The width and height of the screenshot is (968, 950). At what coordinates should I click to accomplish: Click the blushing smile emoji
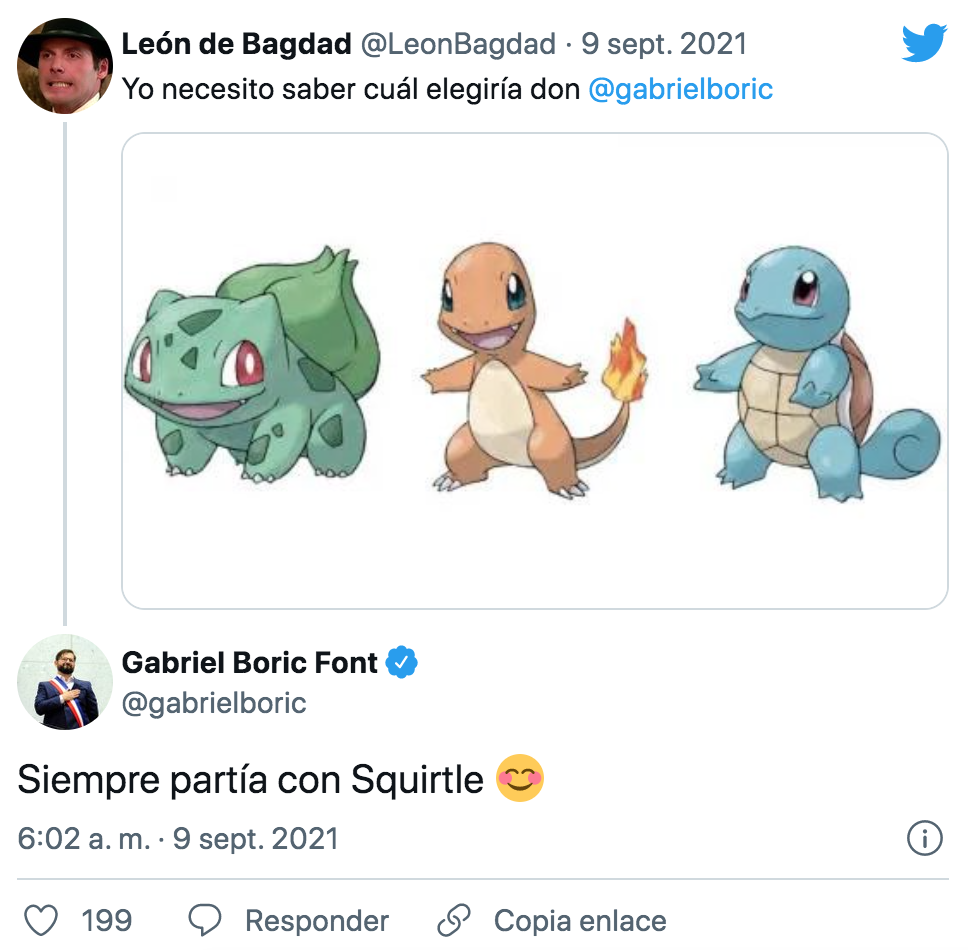click(520, 779)
